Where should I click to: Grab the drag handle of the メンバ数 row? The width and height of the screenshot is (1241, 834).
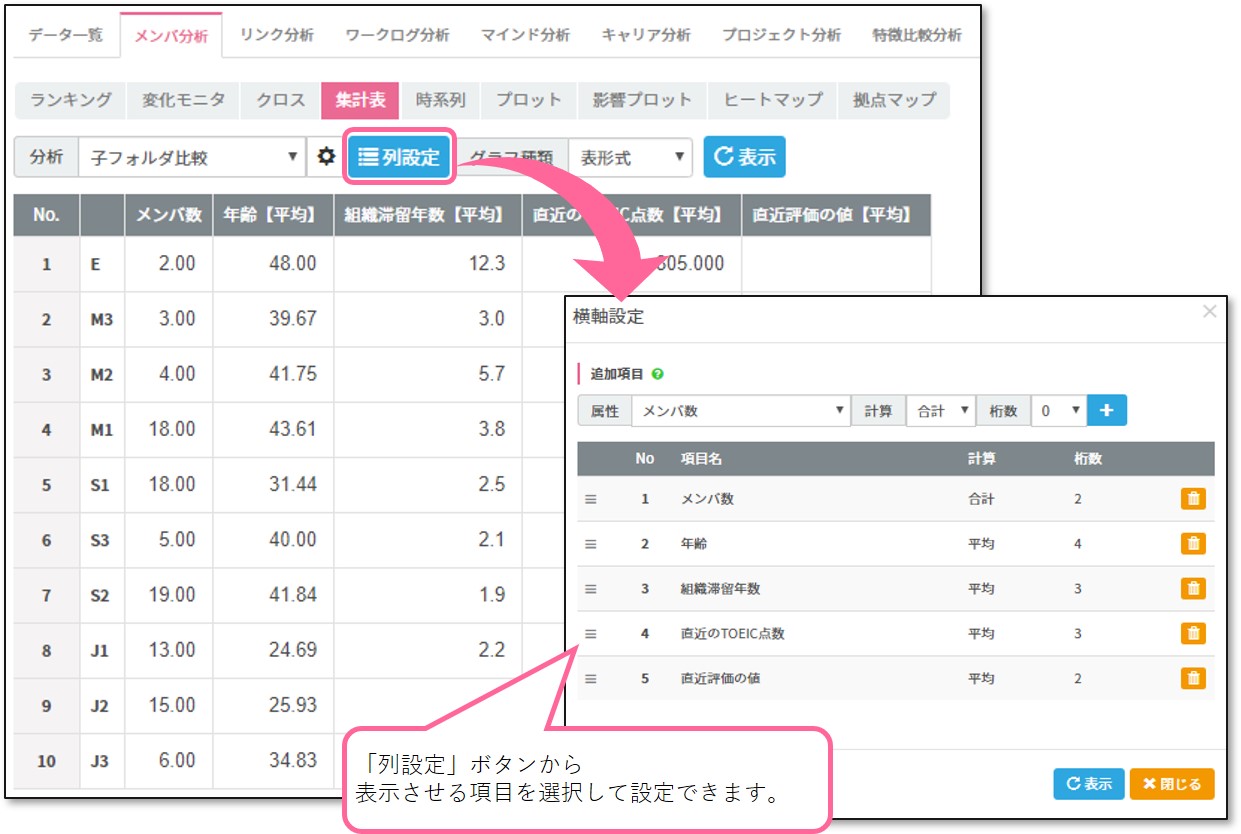coord(590,499)
